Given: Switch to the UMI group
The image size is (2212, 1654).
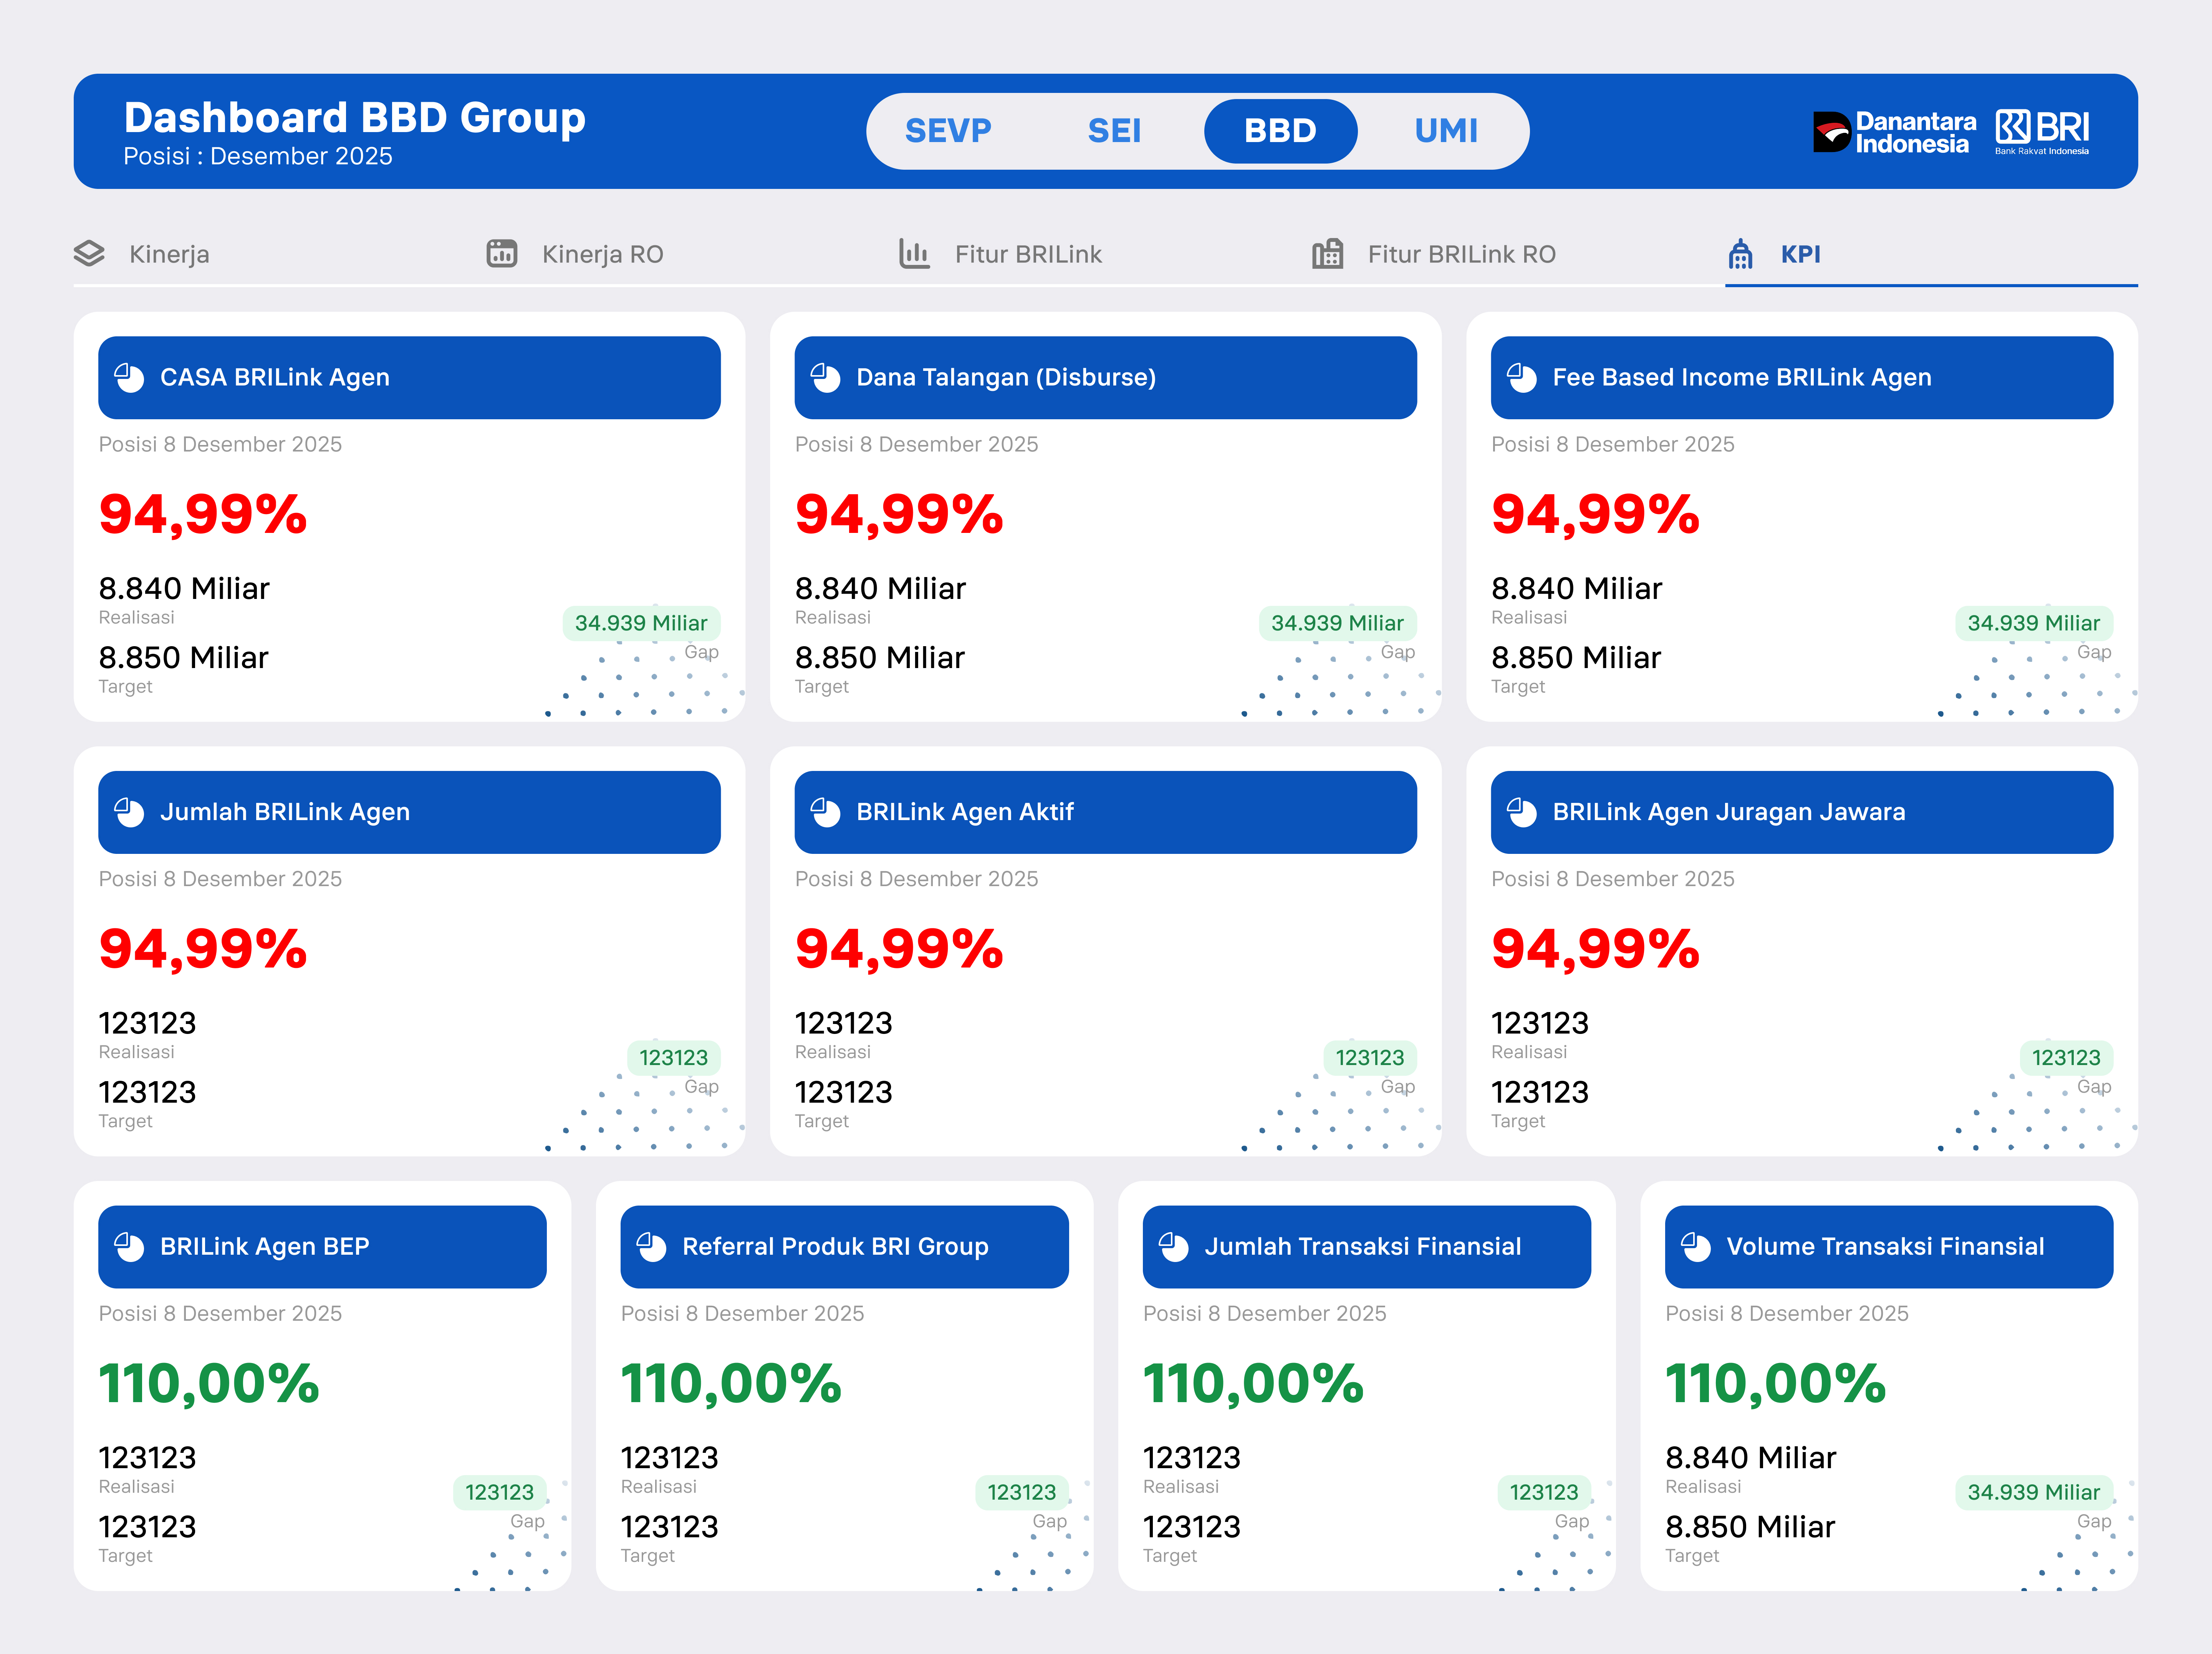Looking at the screenshot, I should tap(1446, 131).
